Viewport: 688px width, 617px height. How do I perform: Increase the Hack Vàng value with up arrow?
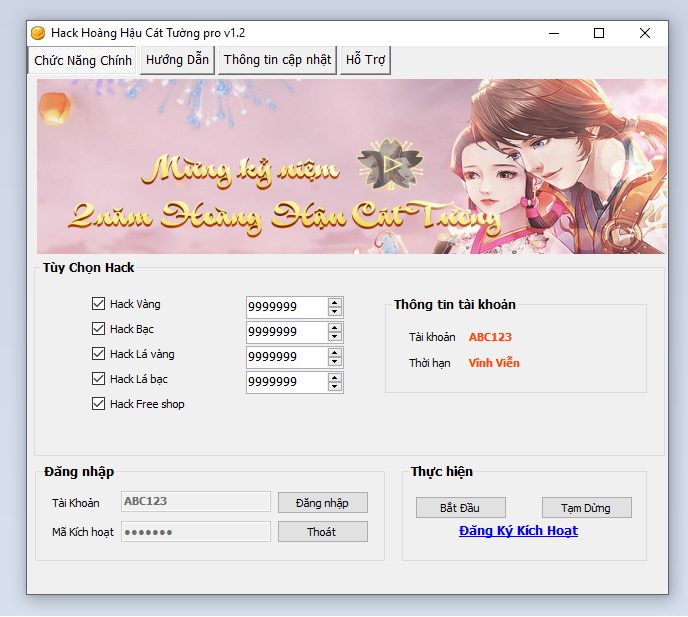[x=334, y=302]
